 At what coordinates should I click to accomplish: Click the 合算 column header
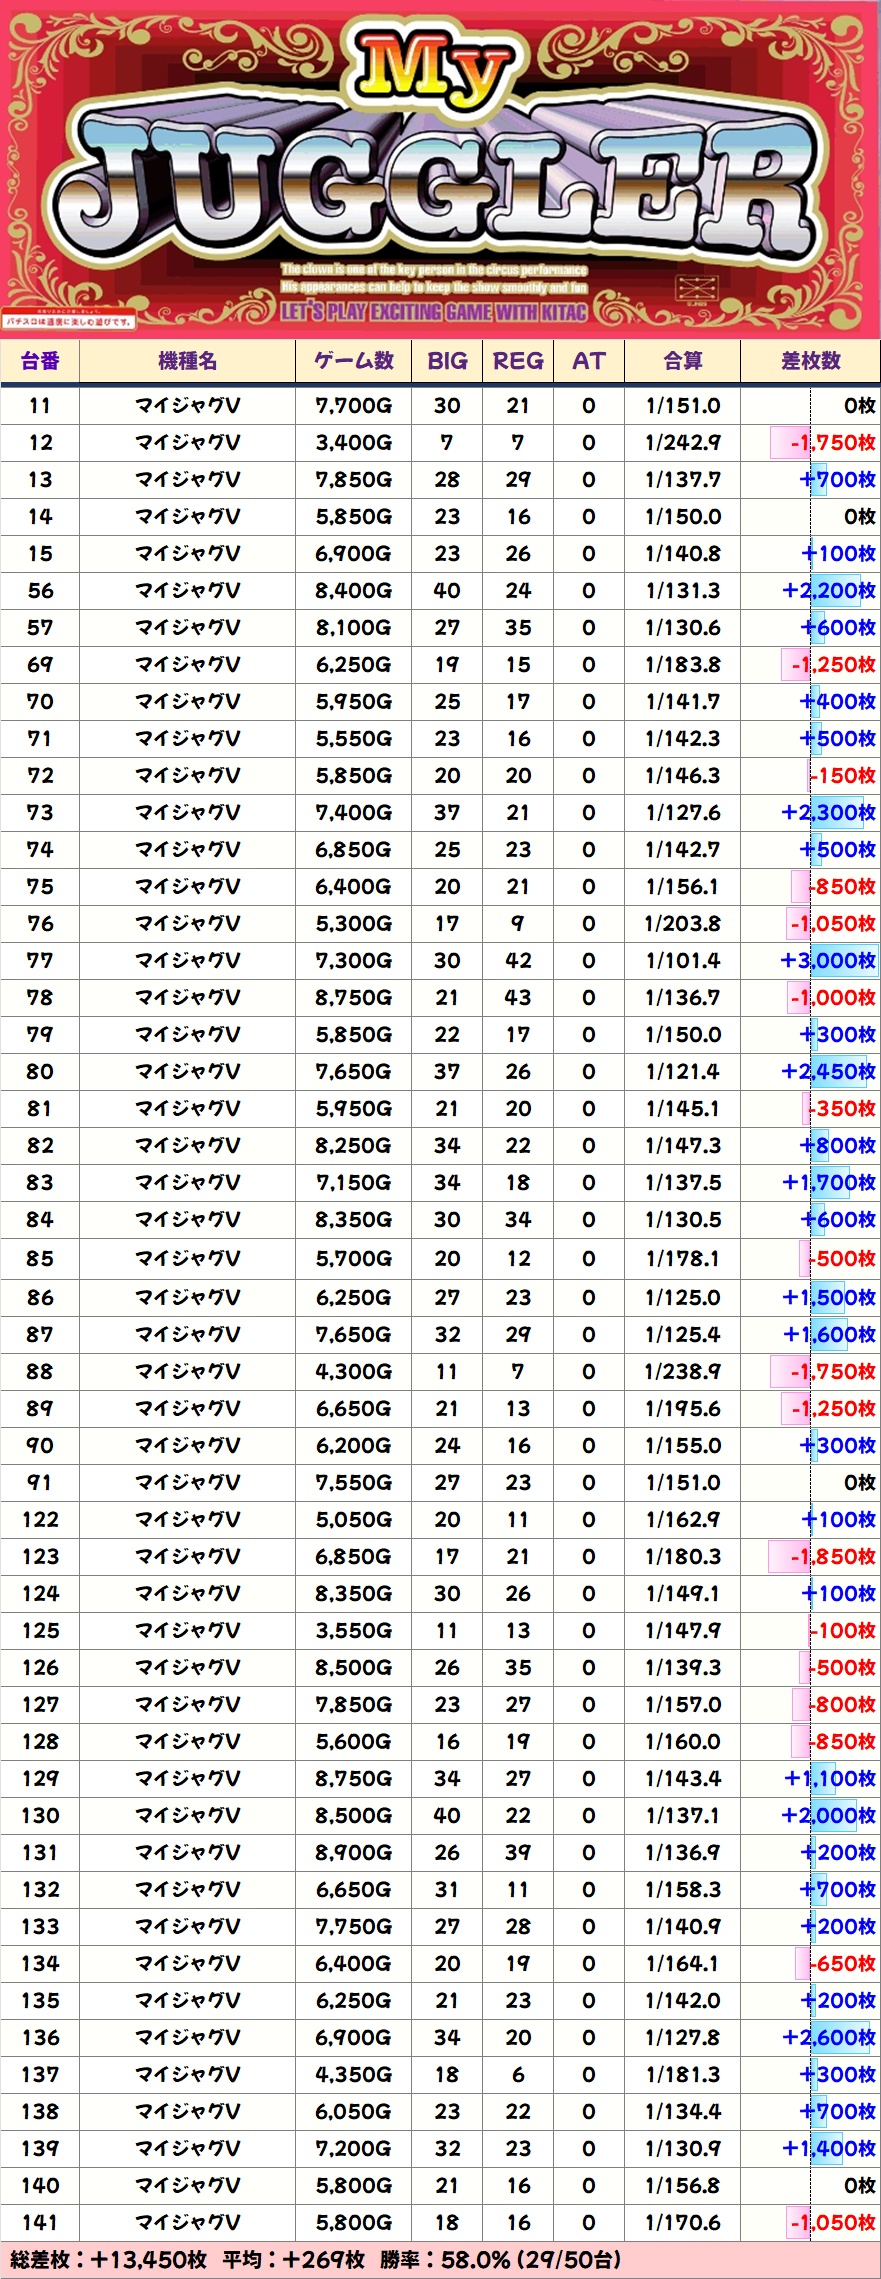pyautogui.click(x=682, y=361)
